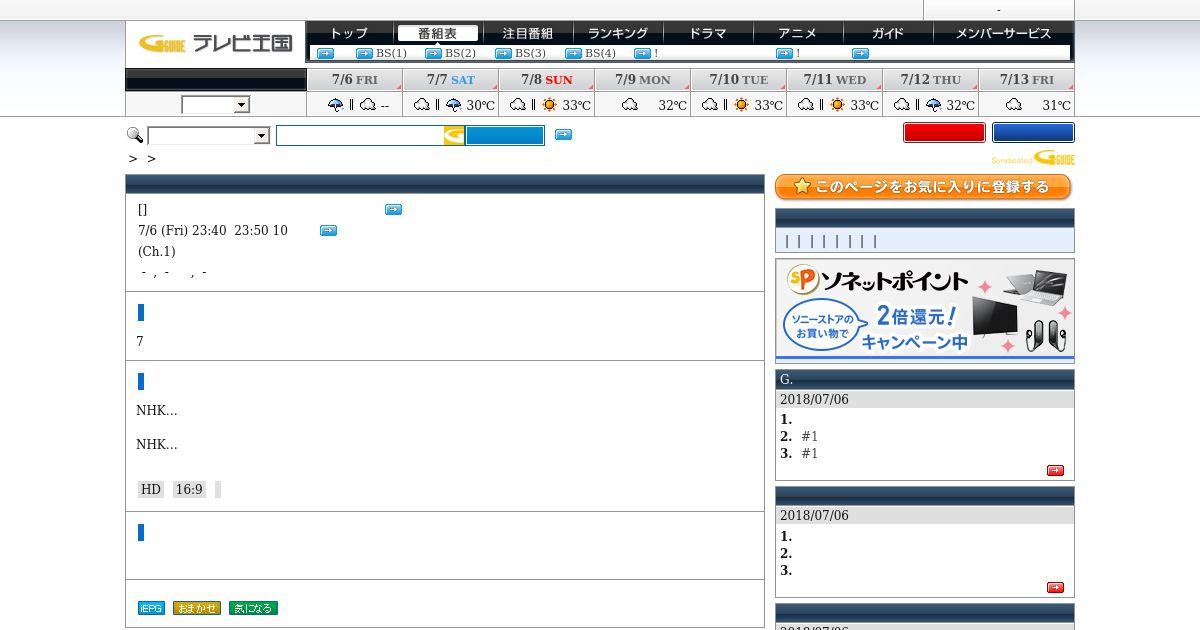The width and height of the screenshot is (1200, 630).
Task: Click the red button right of the search bar
Action: tap(944, 132)
